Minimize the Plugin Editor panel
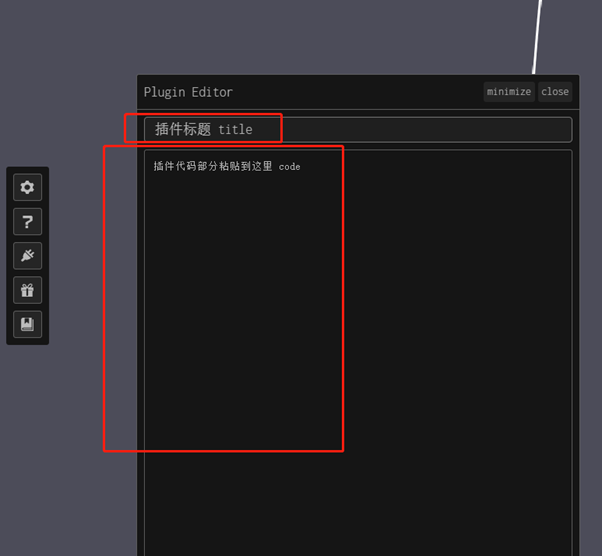The height and width of the screenshot is (556, 602). click(x=509, y=92)
